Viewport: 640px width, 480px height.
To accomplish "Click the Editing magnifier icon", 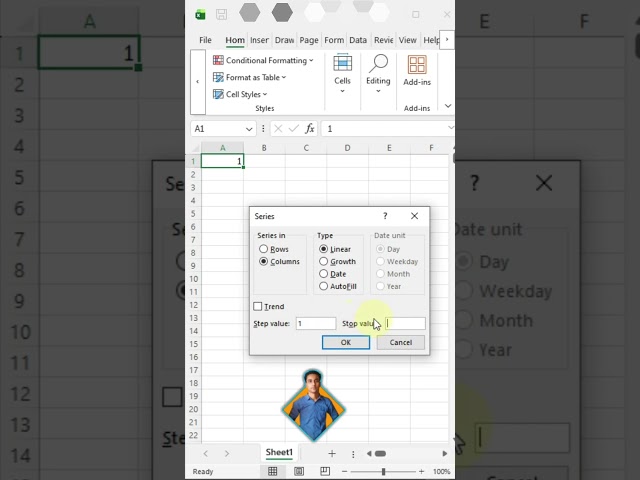I will (x=378, y=64).
